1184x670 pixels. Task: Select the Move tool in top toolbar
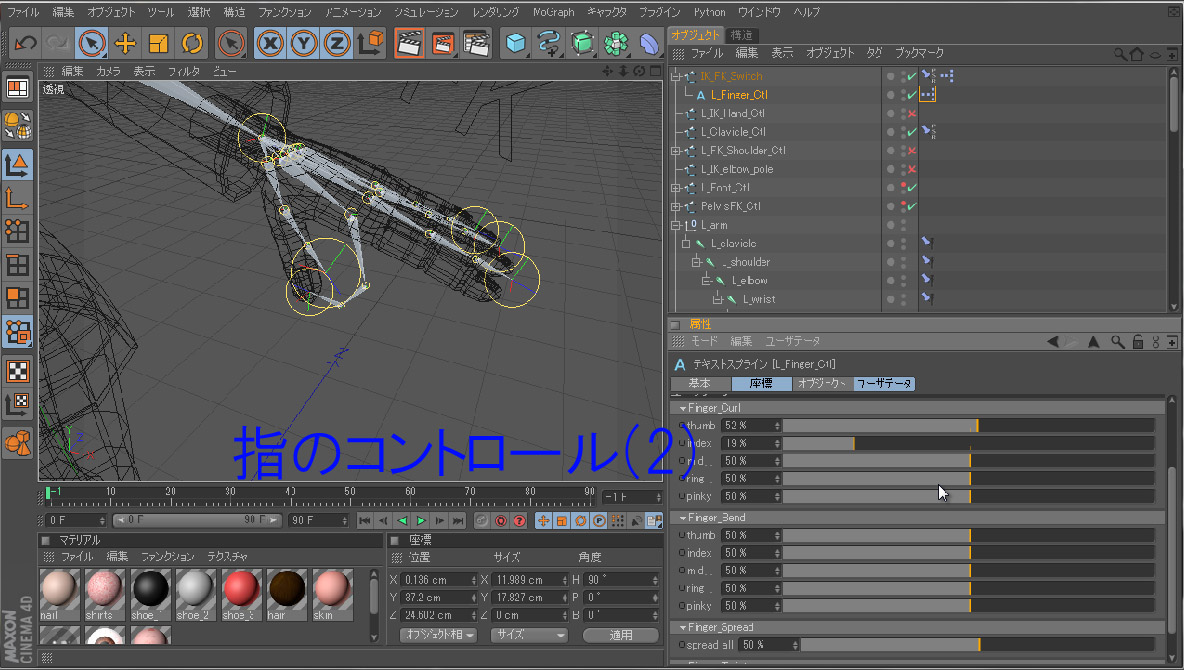click(125, 43)
